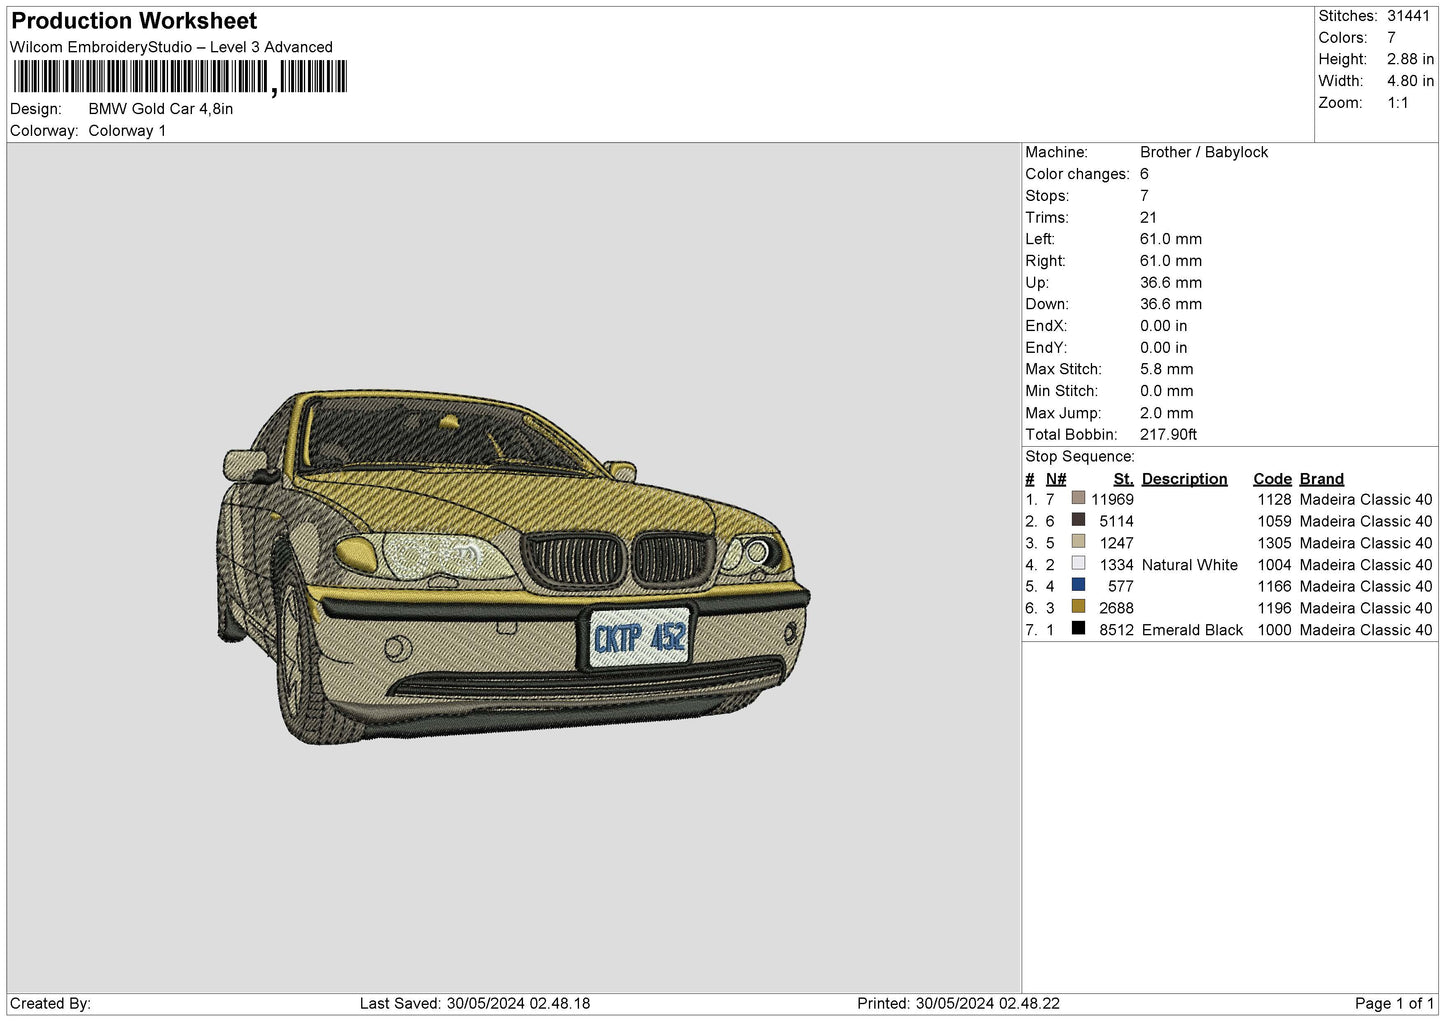
Task: Click the Height value '2.88 in'
Action: 1410,59
